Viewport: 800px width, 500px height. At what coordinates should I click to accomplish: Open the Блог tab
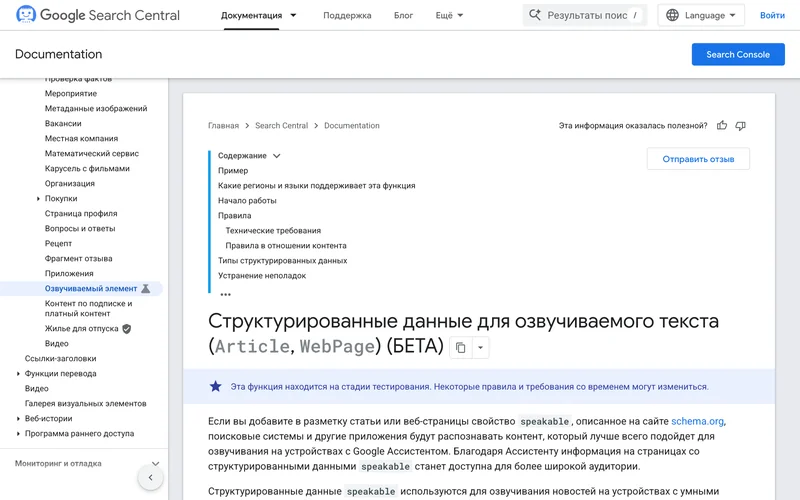(x=403, y=15)
